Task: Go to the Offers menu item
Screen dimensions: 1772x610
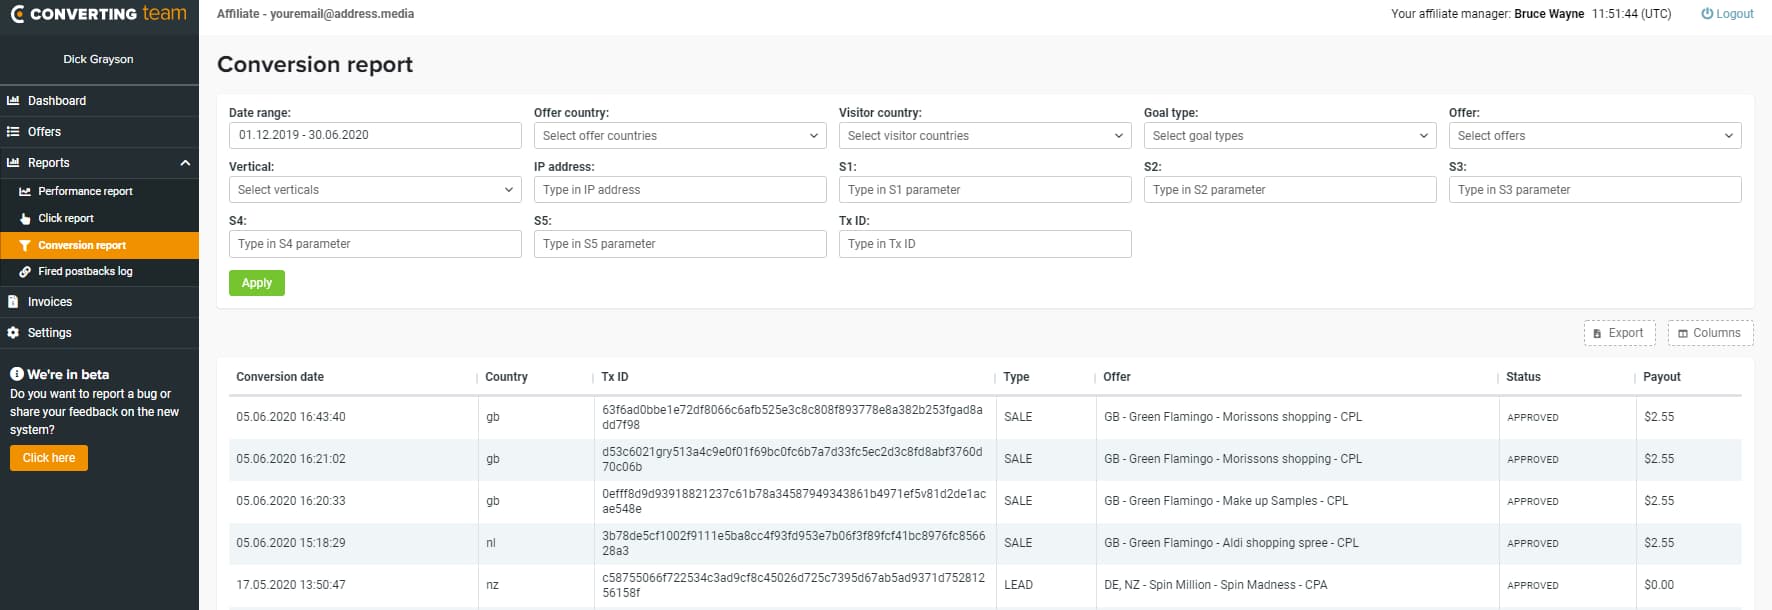Action: (99, 132)
